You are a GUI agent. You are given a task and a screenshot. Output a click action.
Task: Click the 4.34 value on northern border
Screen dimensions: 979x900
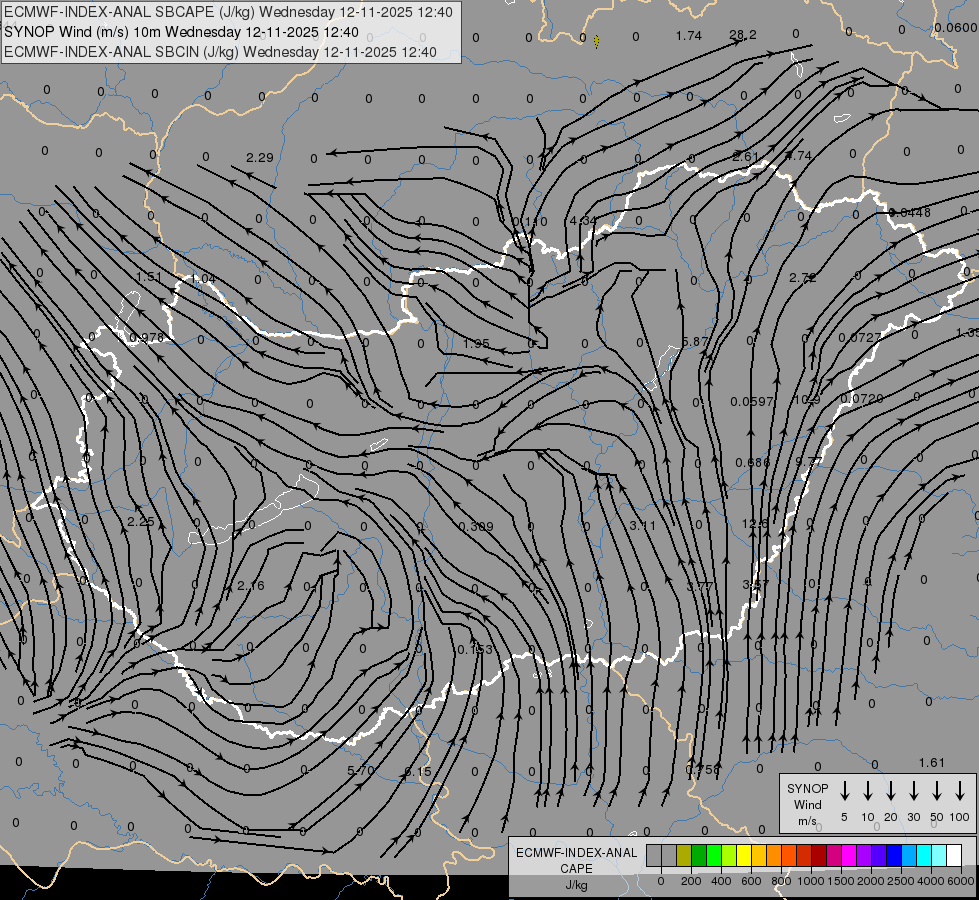tap(583, 220)
